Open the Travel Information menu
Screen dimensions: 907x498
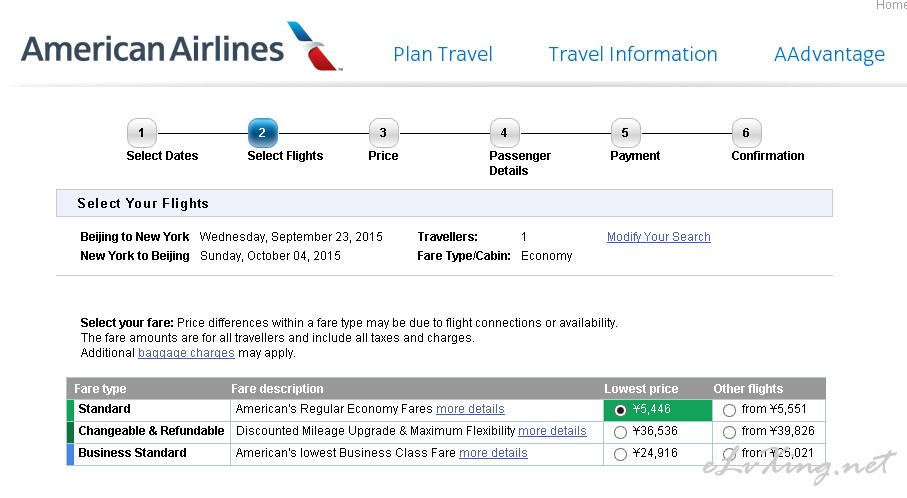coord(633,54)
